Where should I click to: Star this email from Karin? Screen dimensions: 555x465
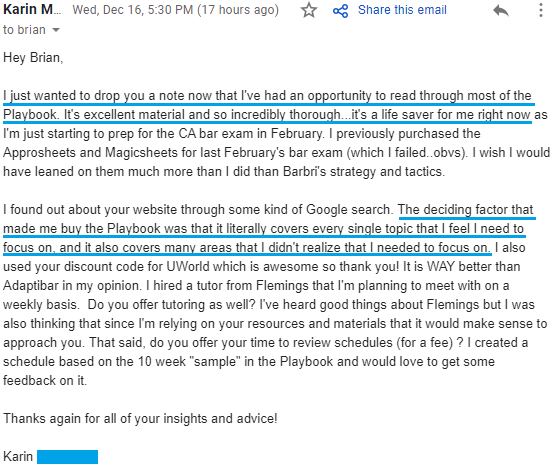pos(309,10)
